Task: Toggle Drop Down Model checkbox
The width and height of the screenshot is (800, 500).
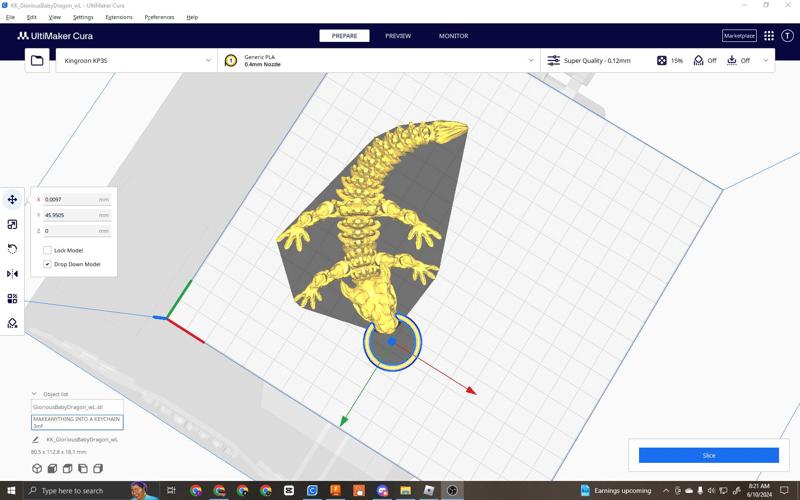Action: pyautogui.click(x=47, y=264)
